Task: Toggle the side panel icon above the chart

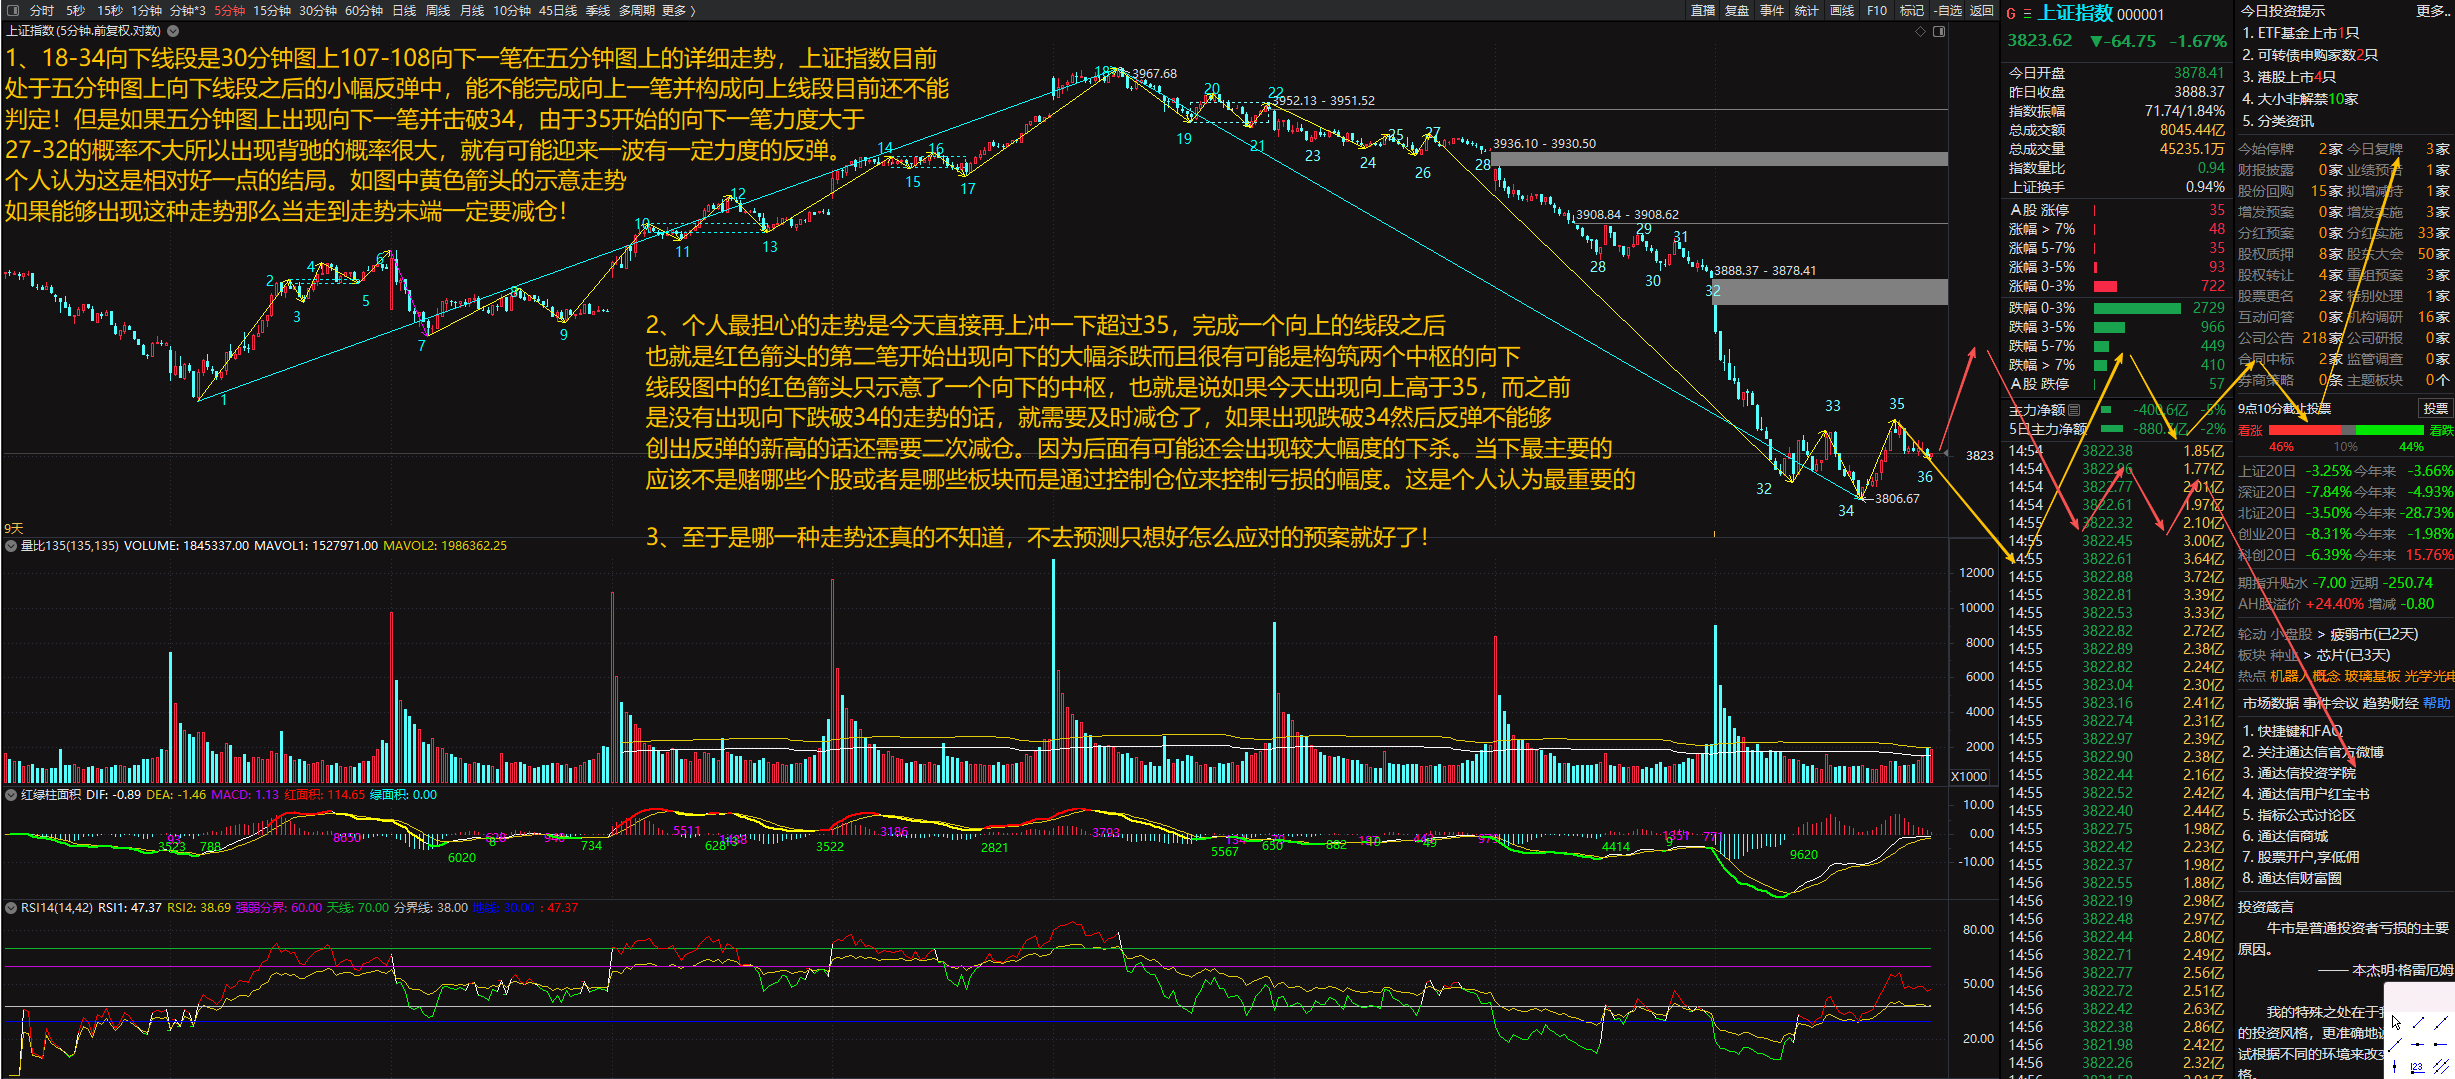Action: click(1939, 31)
